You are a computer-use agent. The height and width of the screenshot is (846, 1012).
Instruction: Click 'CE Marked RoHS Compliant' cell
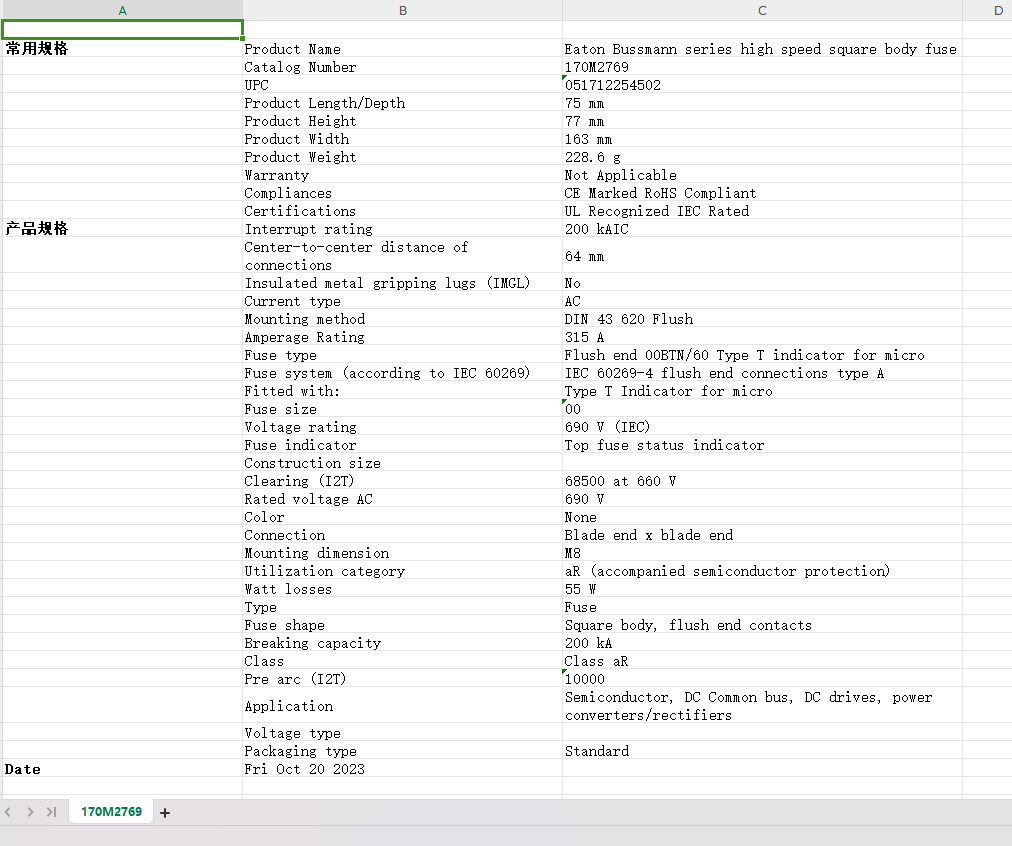[762, 194]
